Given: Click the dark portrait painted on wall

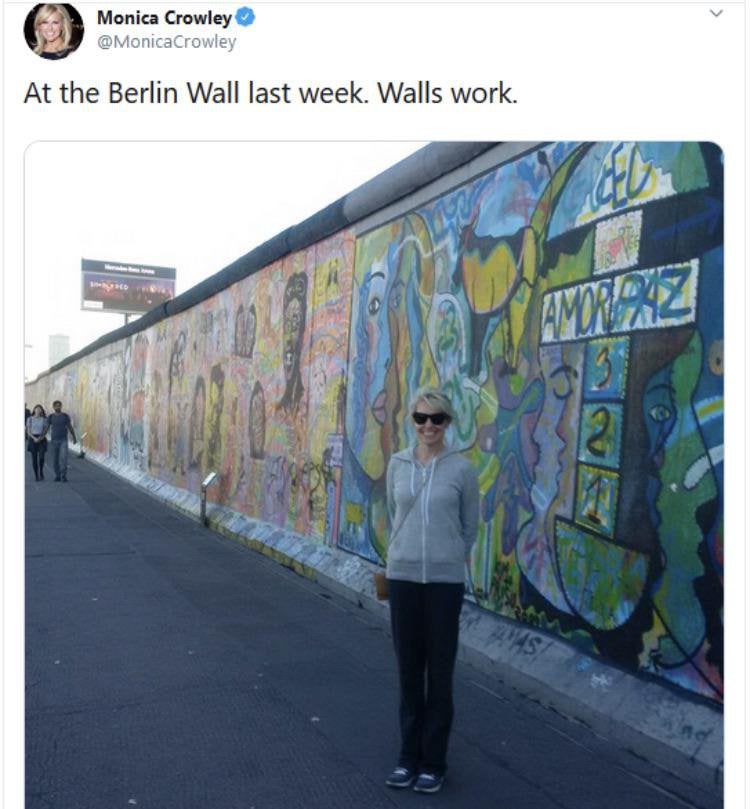Looking at the screenshot, I should 294,341.
